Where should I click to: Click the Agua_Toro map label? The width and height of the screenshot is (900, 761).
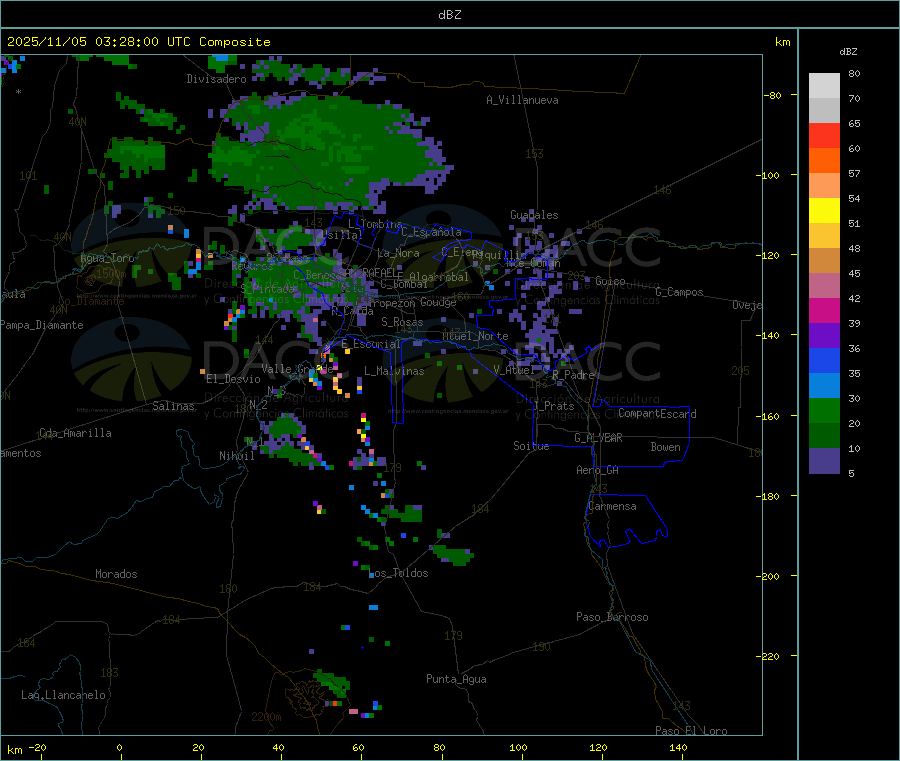click(x=107, y=258)
